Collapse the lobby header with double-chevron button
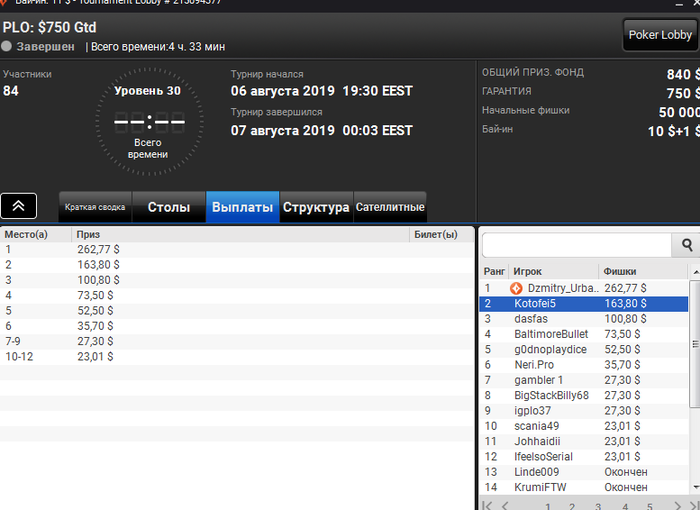Image resolution: width=700 pixels, height=510 pixels. 18,206
